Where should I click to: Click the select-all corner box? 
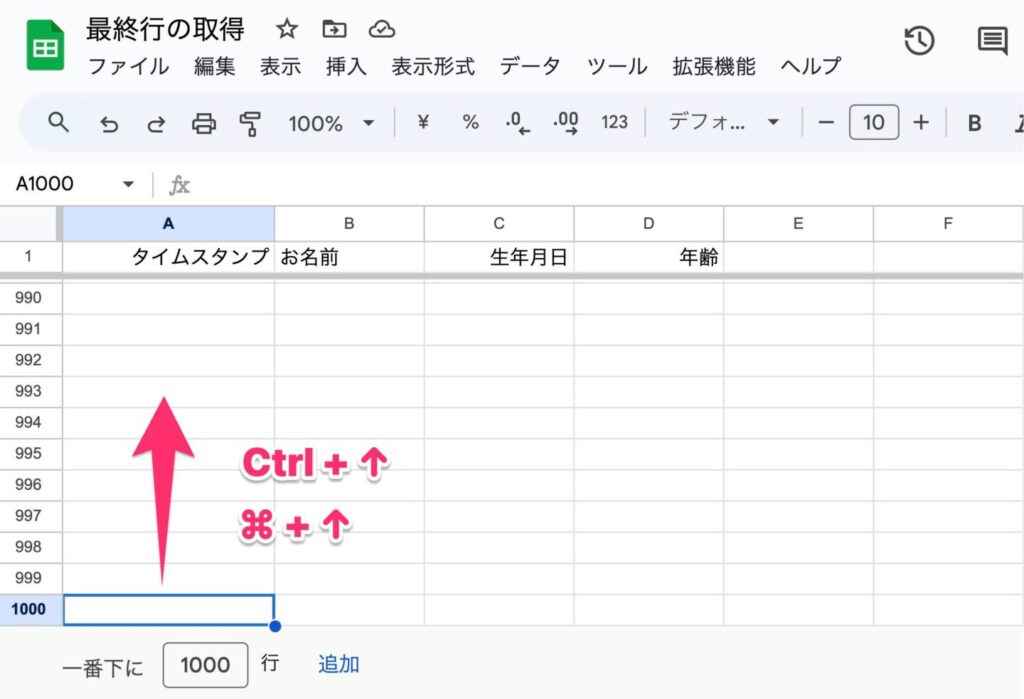(x=29, y=223)
